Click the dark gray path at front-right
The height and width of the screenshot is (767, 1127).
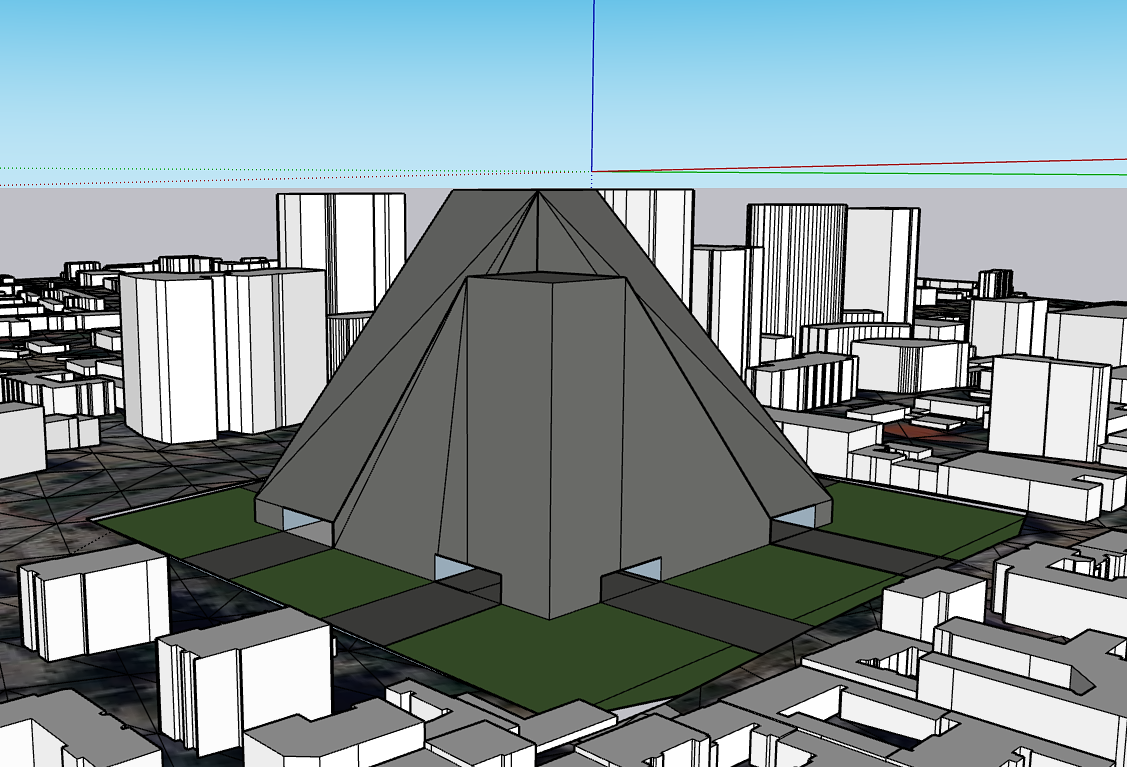(x=700, y=610)
